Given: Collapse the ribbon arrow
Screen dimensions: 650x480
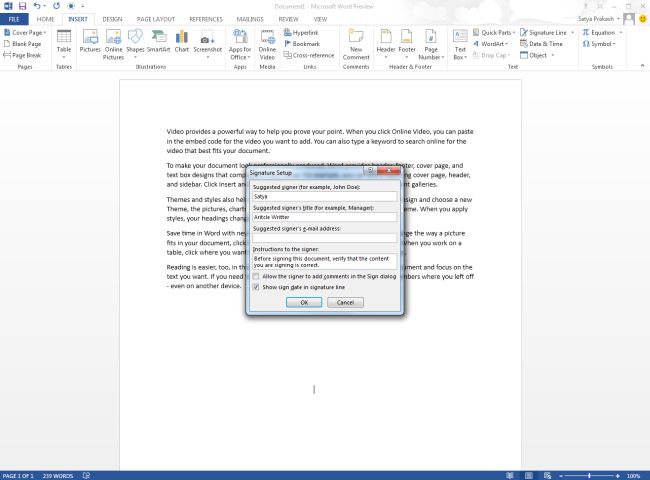Looking at the screenshot, I should click(643, 65).
